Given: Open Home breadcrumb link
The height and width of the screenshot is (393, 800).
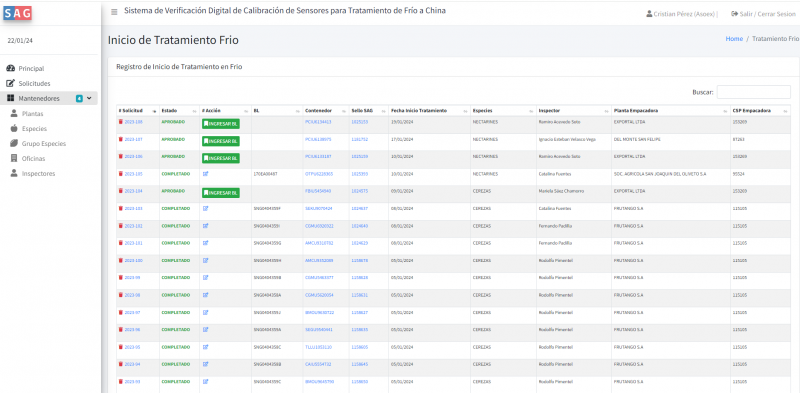Looking at the screenshot, I should point(734,39).
